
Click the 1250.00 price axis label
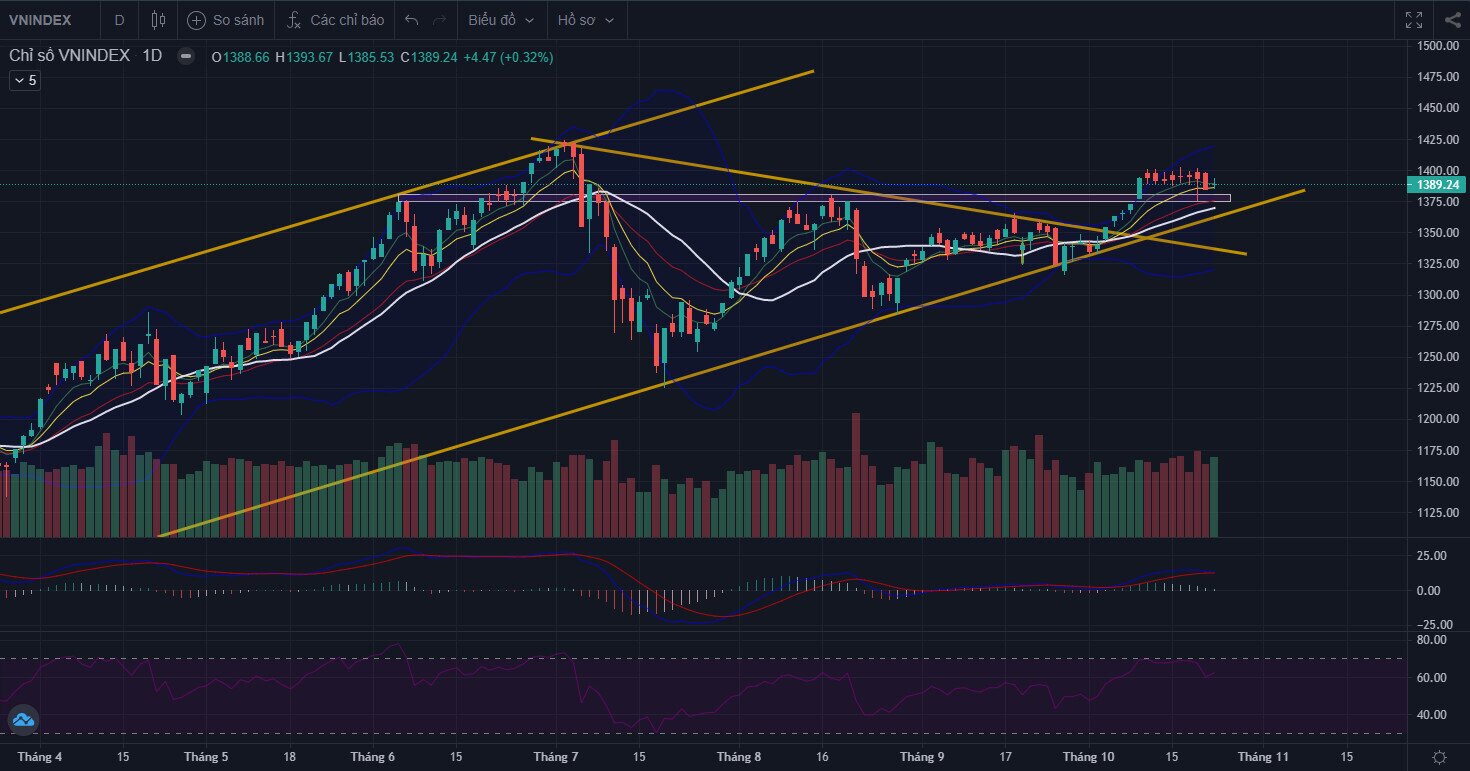[x=1440, y=357]
